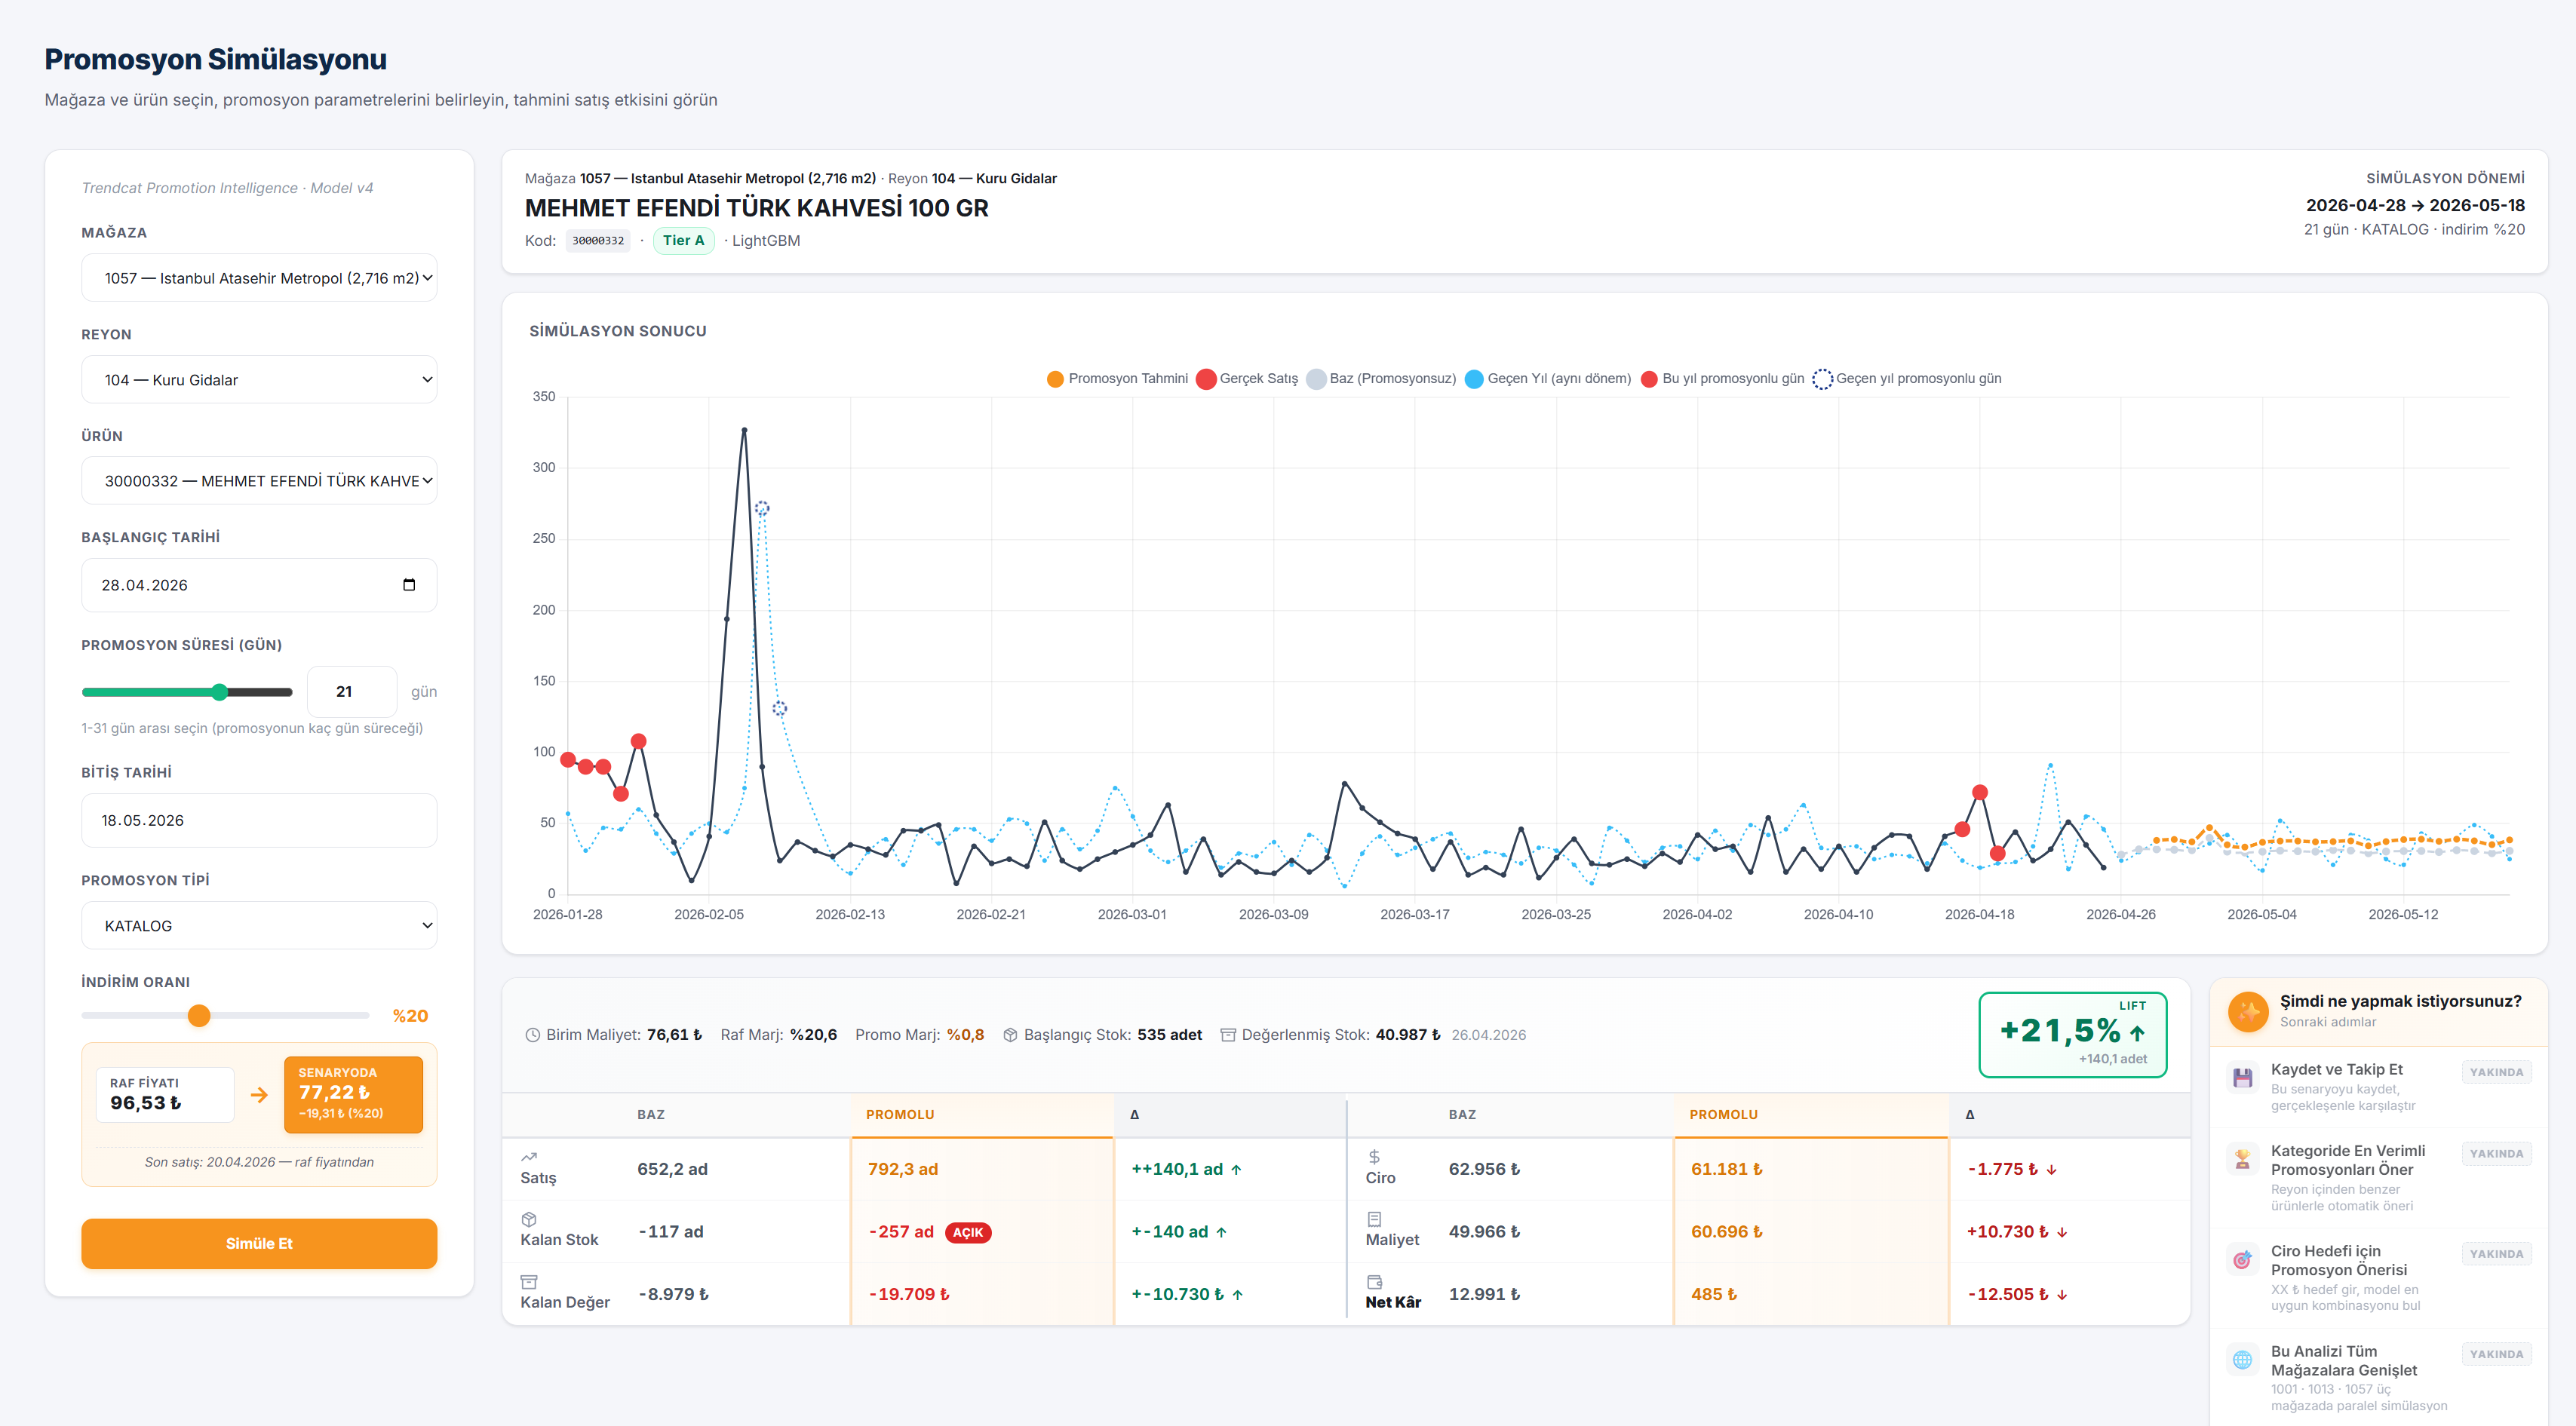Image resolution: width=2576 pixels, height=1426 pixels.
Task: Select Ciro Hedefi için Promosyon Önerisi
Action: pos(2379,1278)
